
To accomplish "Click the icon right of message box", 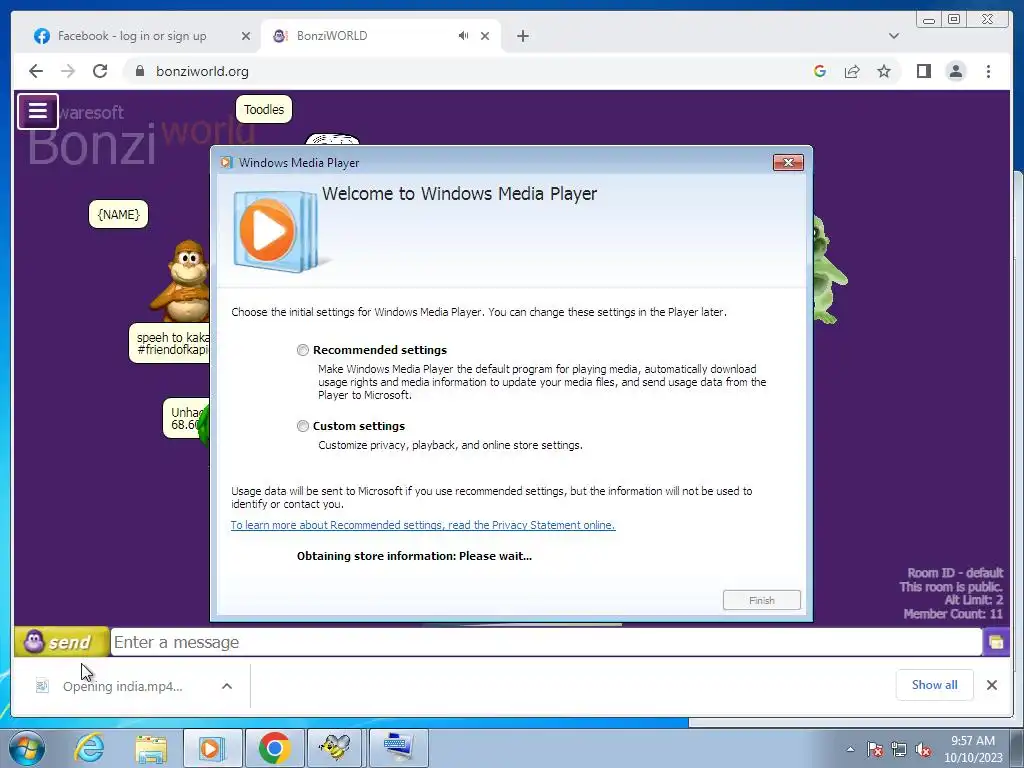I will (x=996, y=643).
